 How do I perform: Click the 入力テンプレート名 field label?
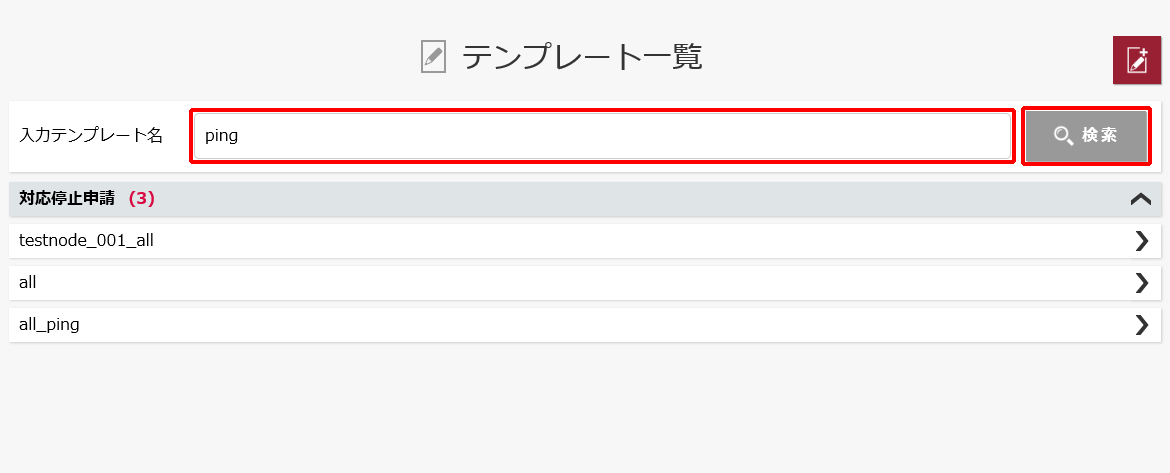(x=90, y=136)
